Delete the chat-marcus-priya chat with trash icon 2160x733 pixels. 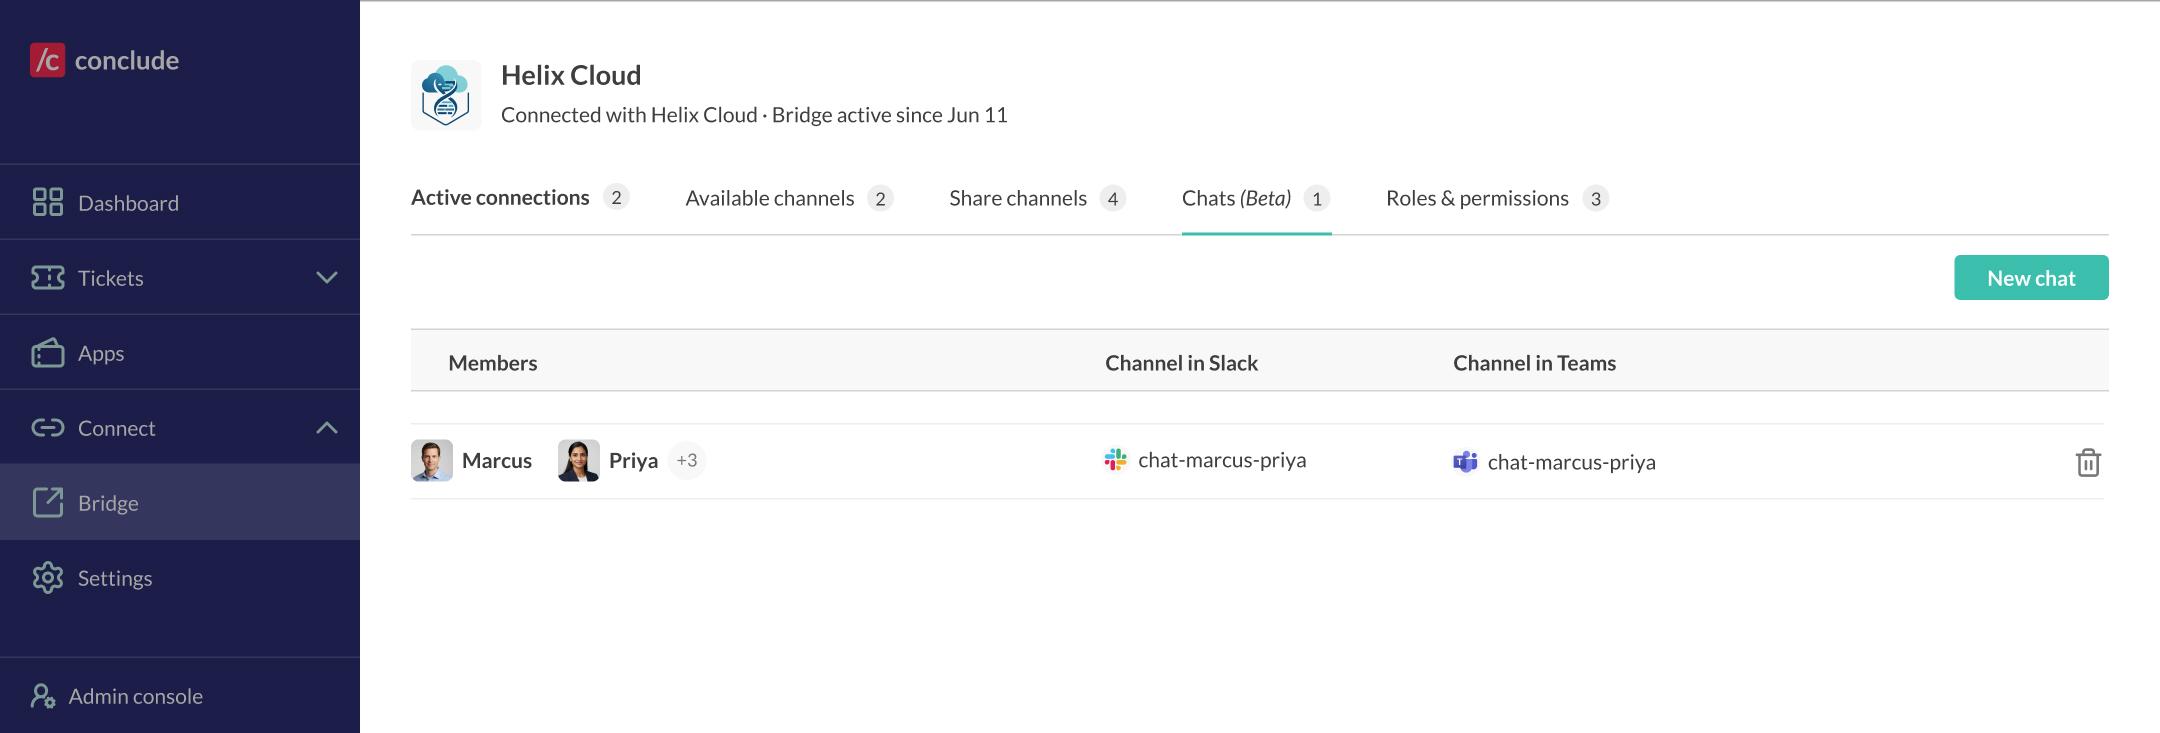2088,462
